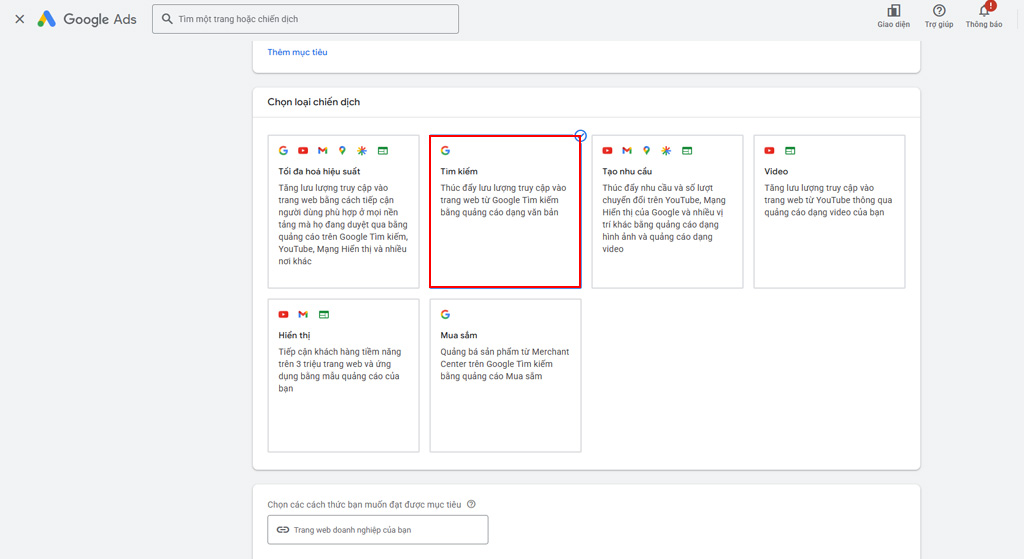Click the 'Hiển thị' title text
The image size is (1024, 559).
point(295,335)
